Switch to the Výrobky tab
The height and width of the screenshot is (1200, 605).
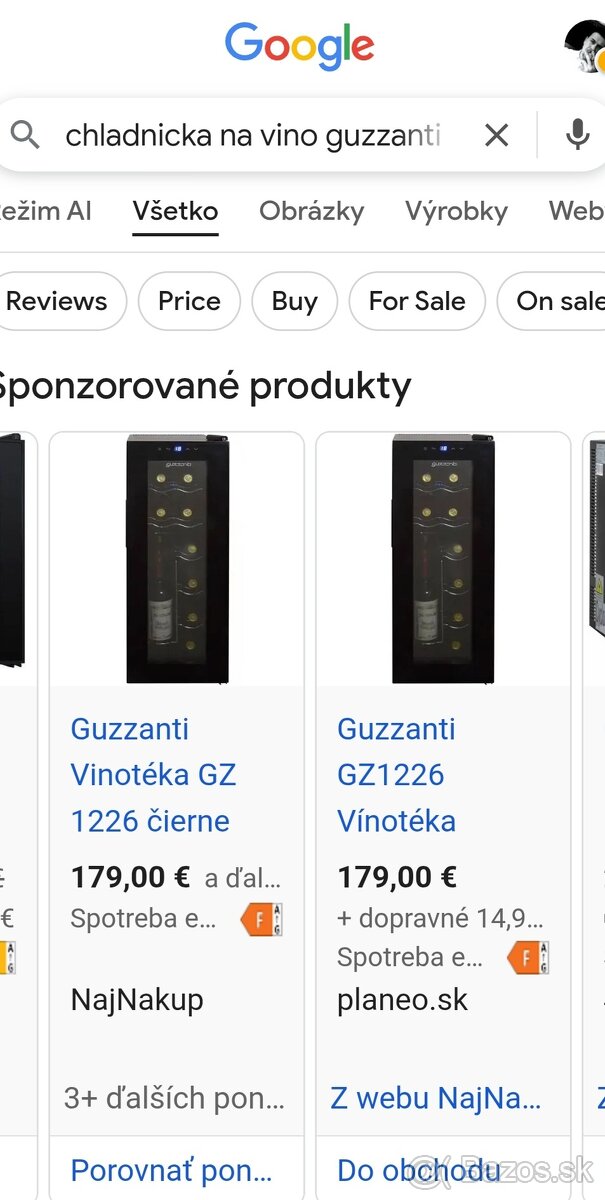pos(456,211)
